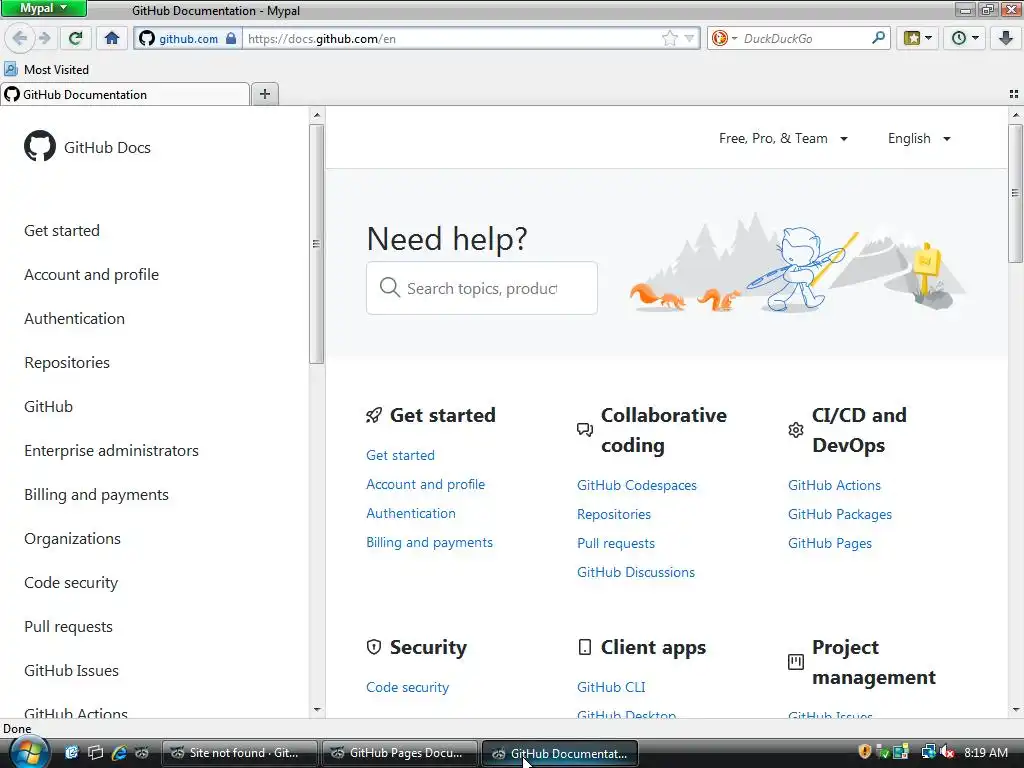1024x768 pixels.
Task: Open GitHub Issues in the sidebar
Action: pyautogui.click(x=71, y=671)
